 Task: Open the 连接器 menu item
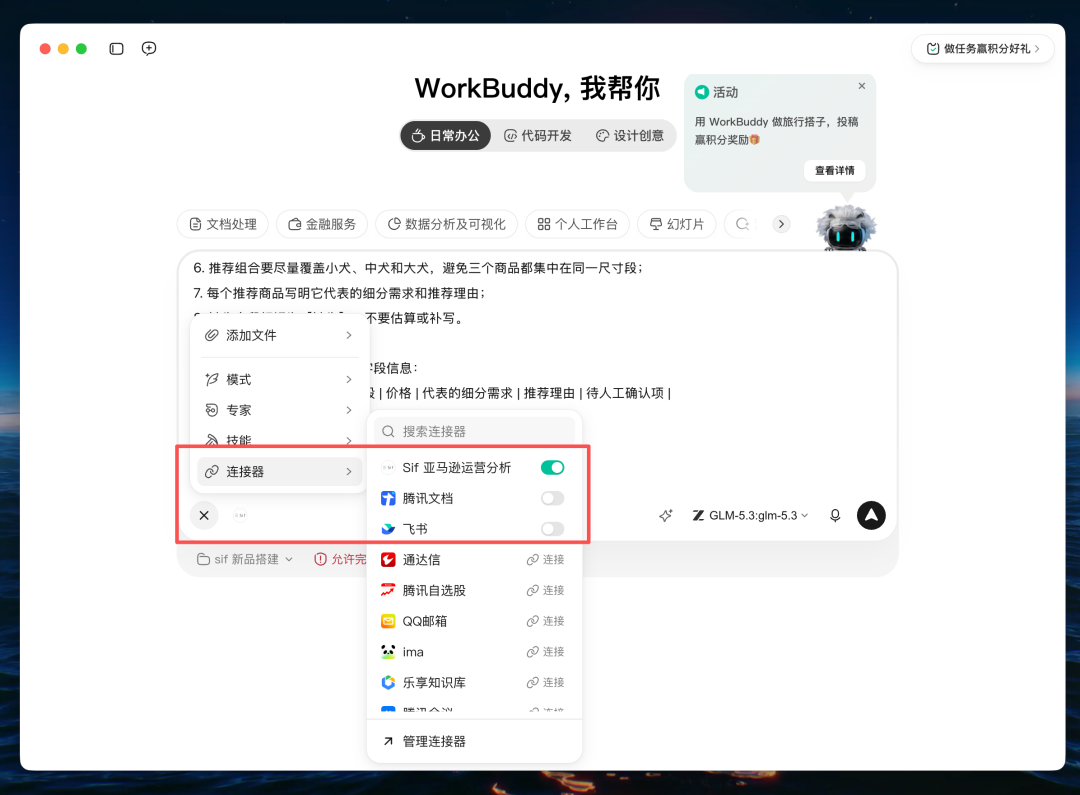pos(280,472)
